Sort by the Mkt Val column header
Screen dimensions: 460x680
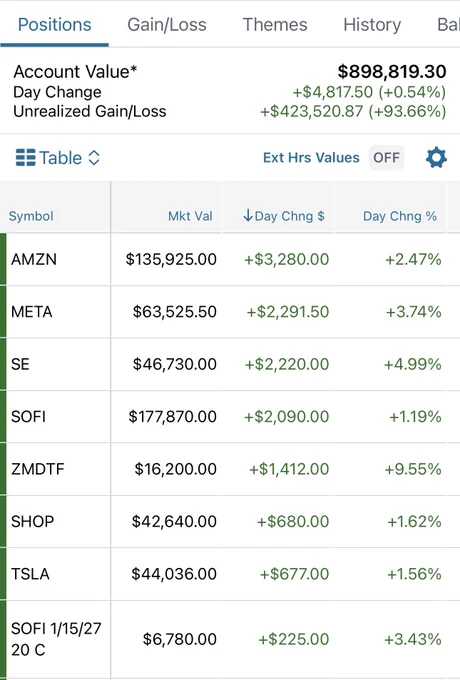[190, 216]
